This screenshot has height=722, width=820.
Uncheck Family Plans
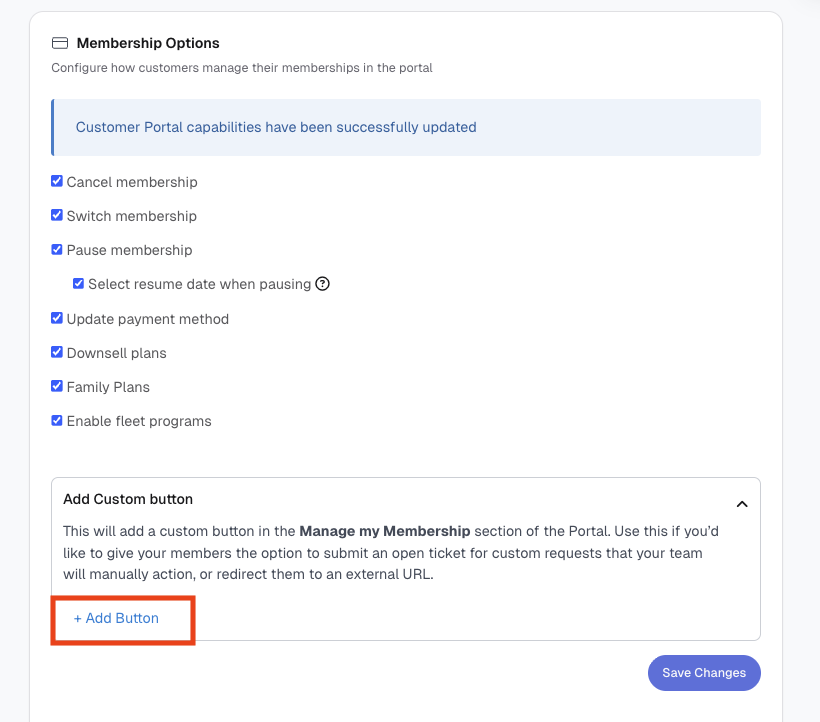(x=57, y=386)
